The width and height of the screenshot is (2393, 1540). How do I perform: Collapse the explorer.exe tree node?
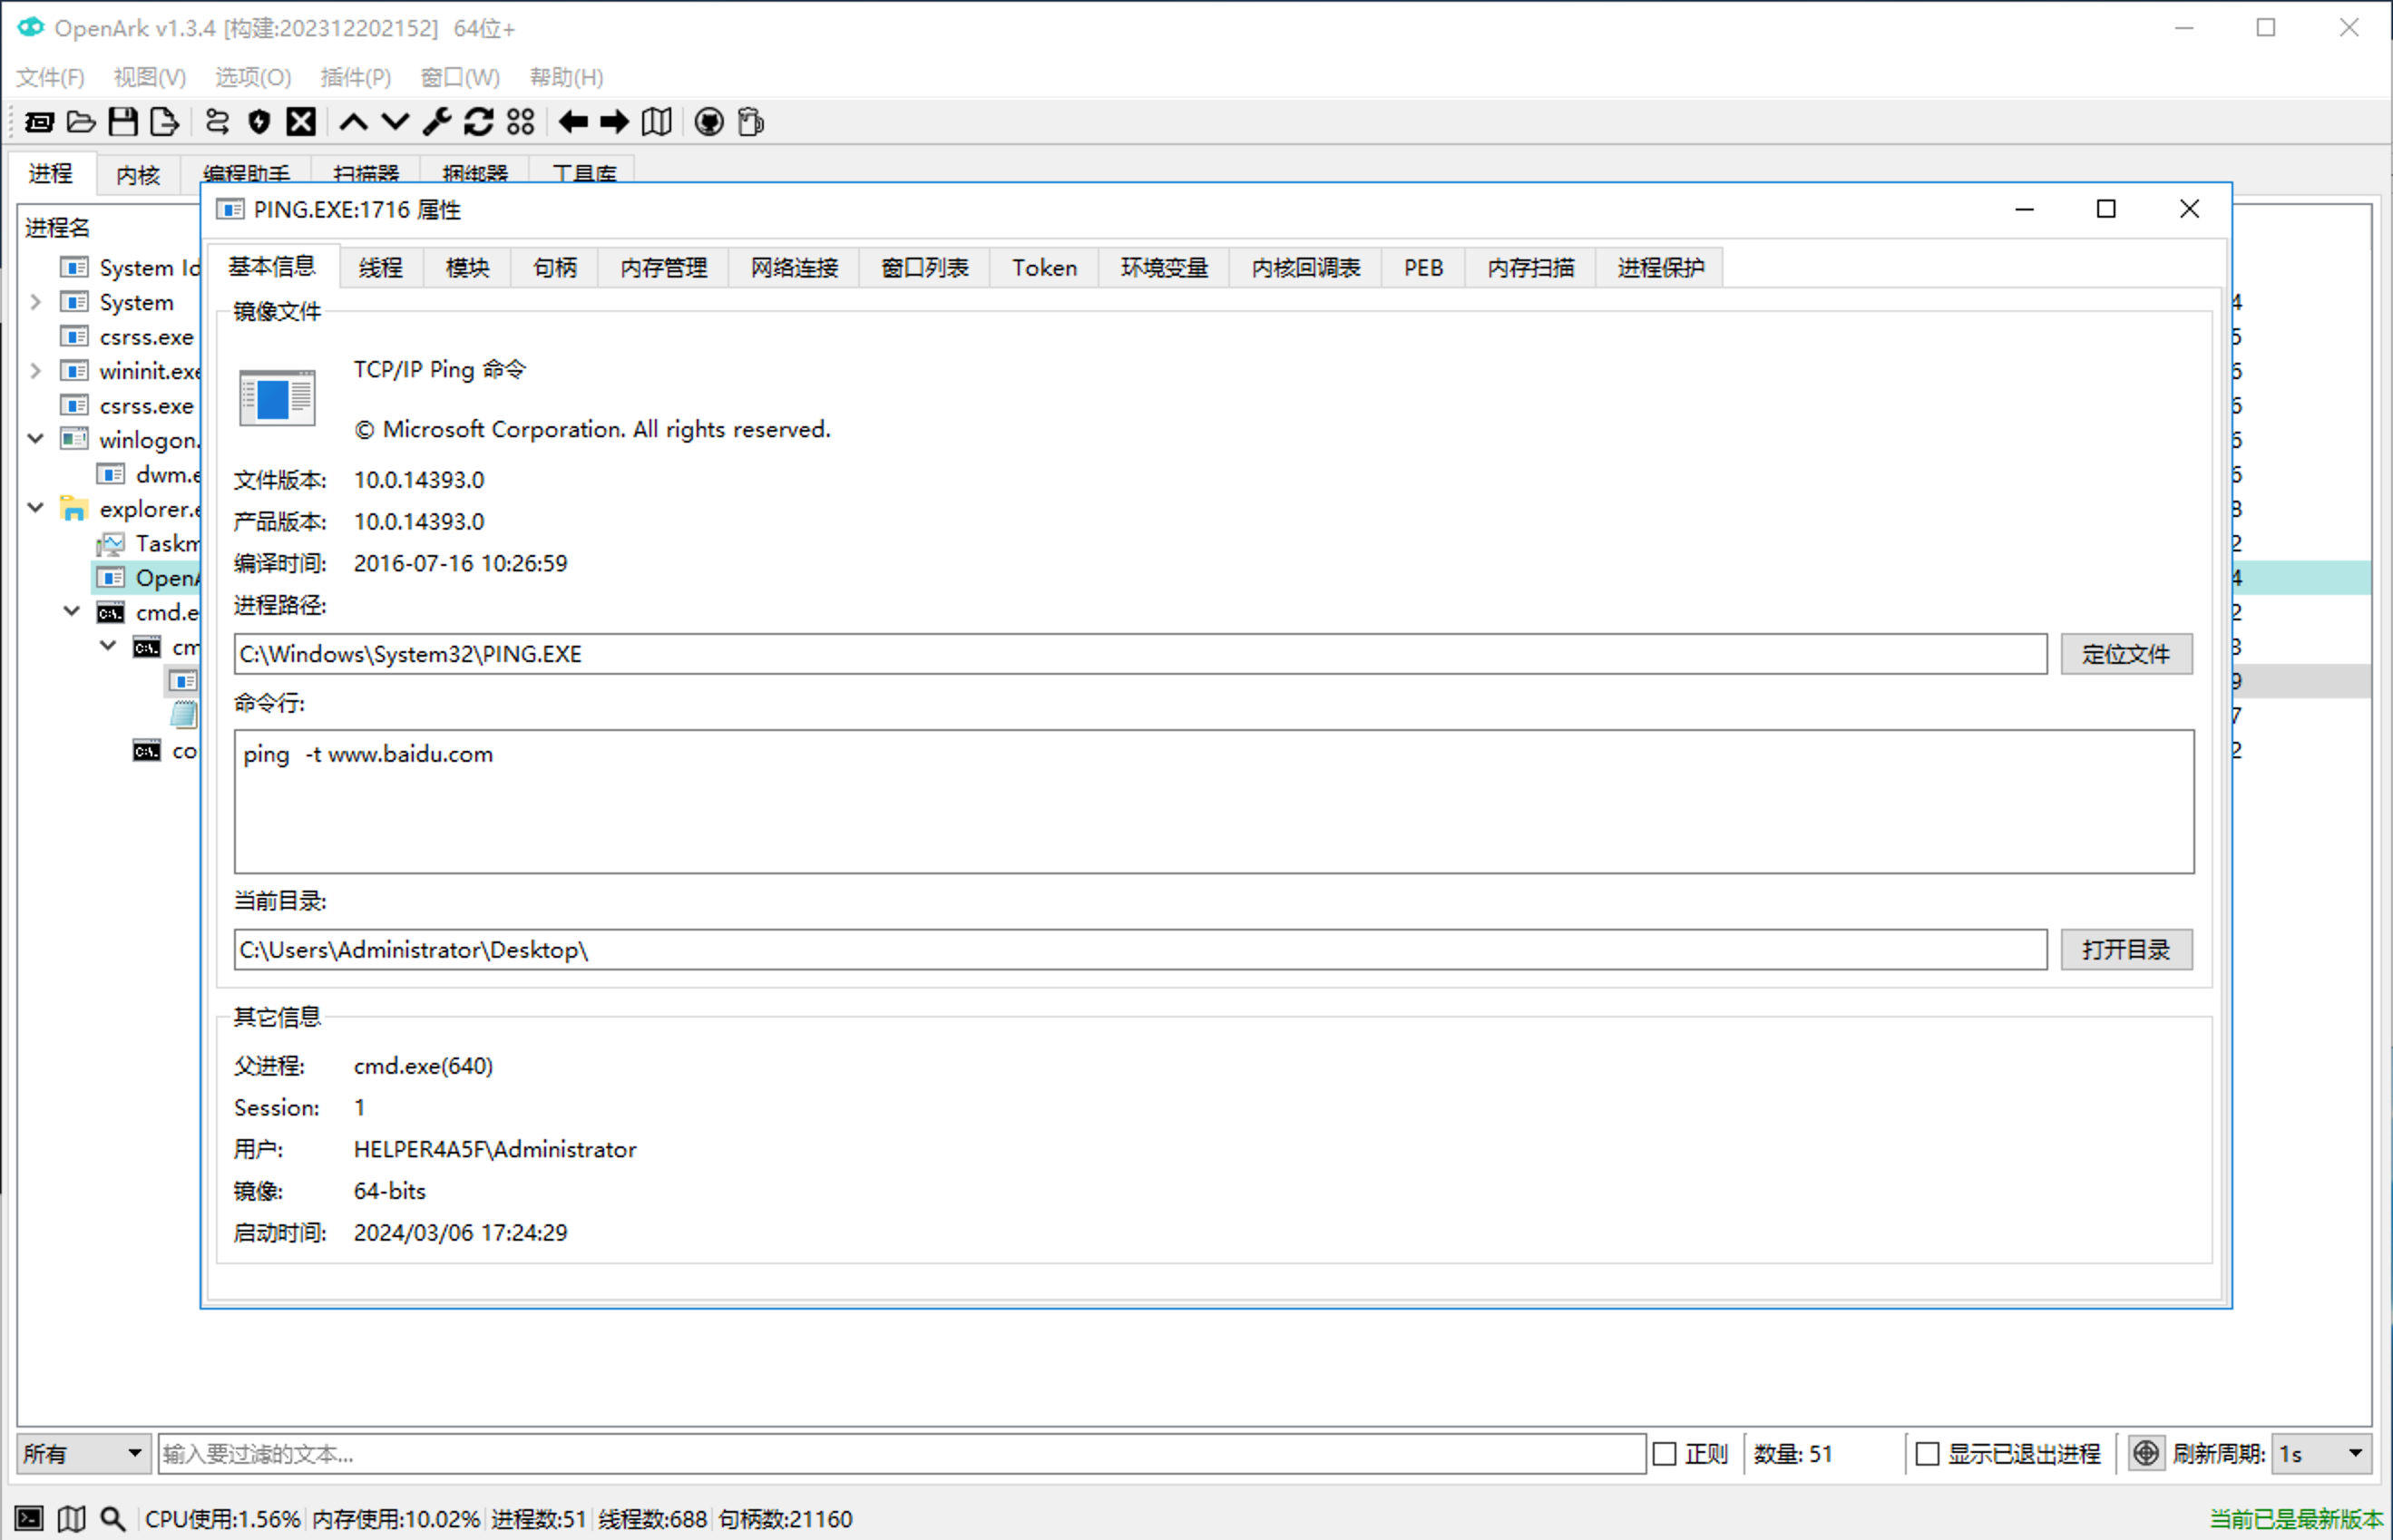click(x=36, y=508)
